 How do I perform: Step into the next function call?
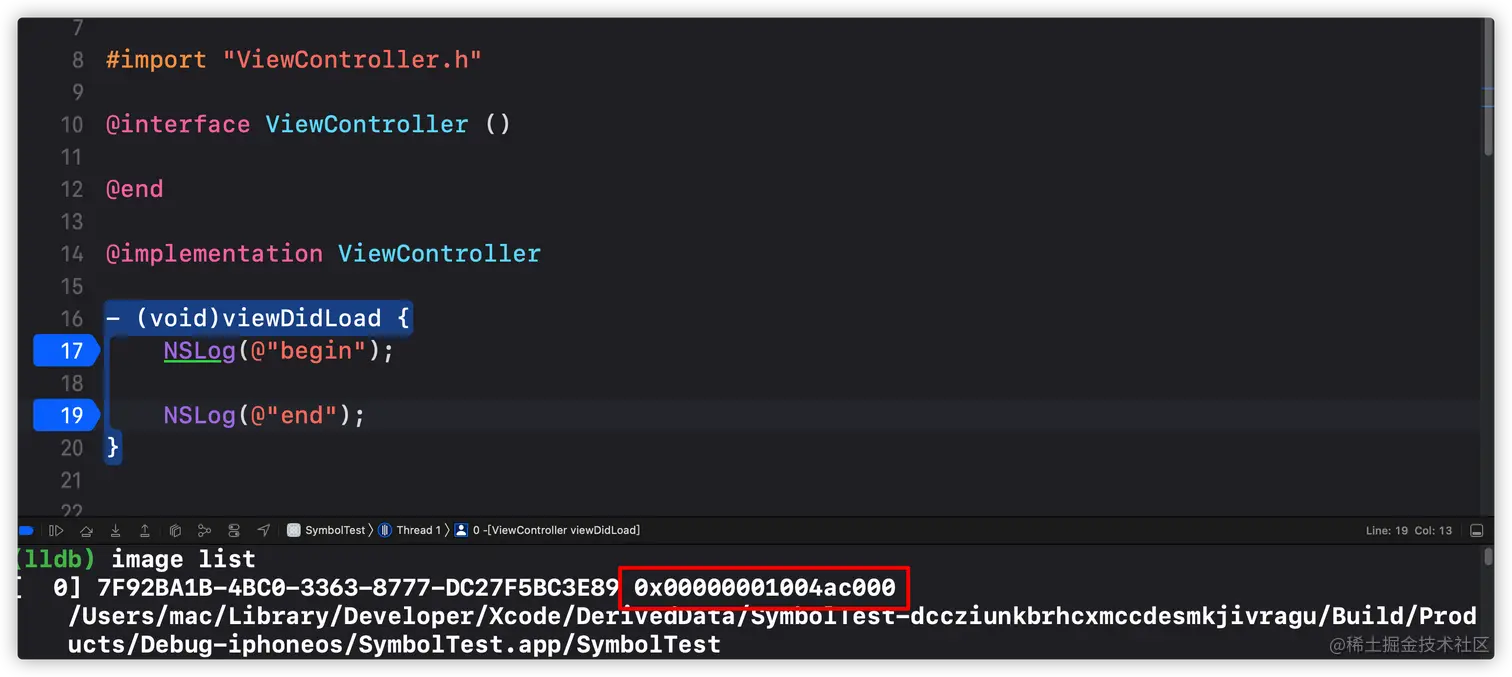[116, 530]
